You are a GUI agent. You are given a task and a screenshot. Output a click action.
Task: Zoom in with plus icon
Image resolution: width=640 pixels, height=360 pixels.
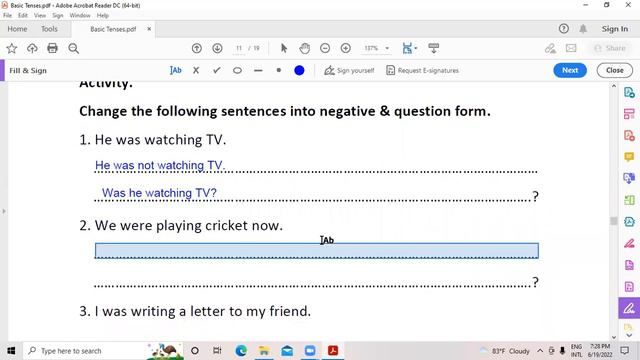tap(346, 49)
